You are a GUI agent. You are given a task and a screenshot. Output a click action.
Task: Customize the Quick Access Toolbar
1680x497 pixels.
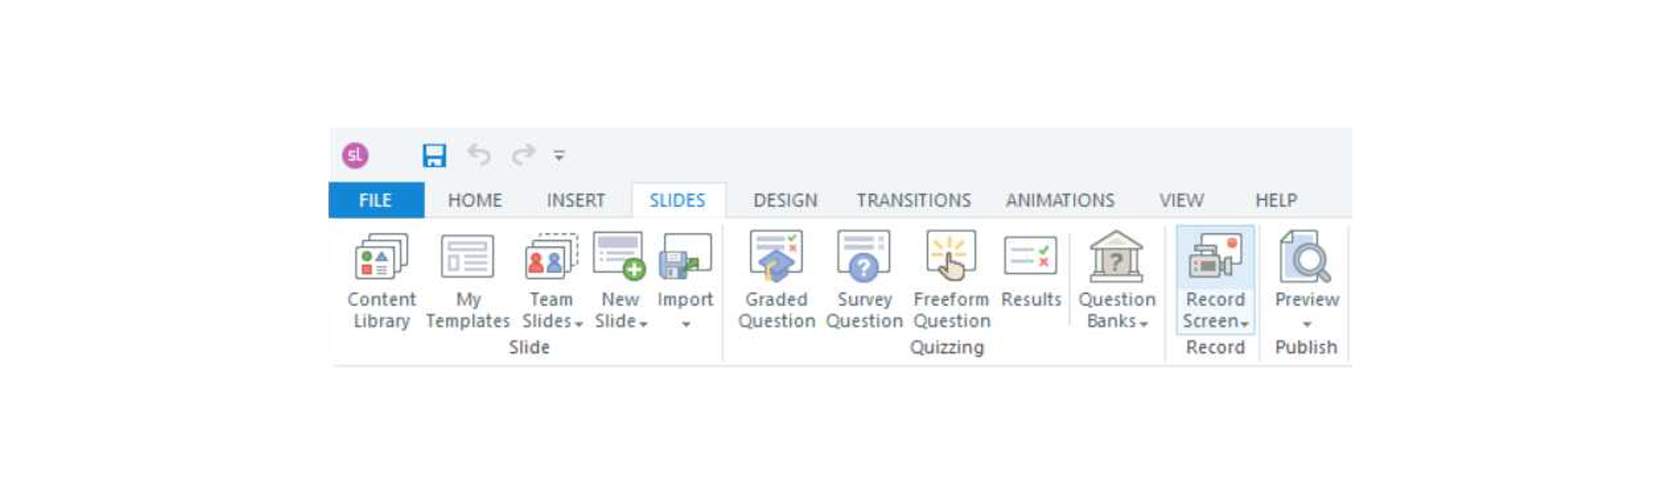click(559, 155)
